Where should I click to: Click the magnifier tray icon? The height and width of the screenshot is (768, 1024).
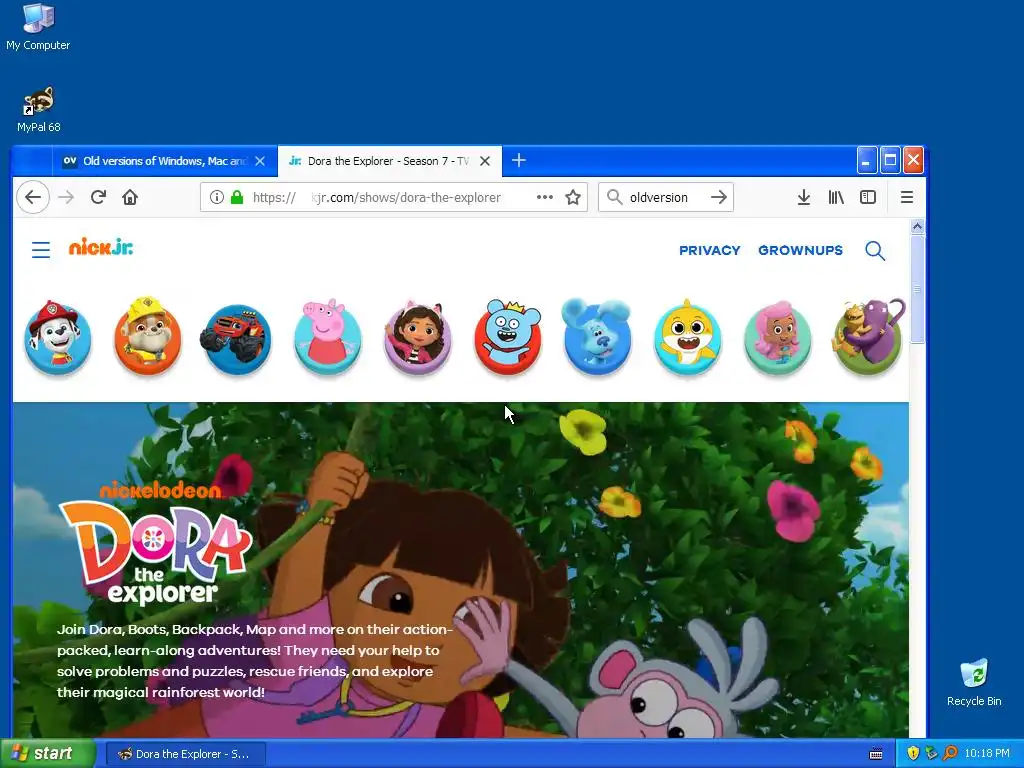click(x=950, y=754)
